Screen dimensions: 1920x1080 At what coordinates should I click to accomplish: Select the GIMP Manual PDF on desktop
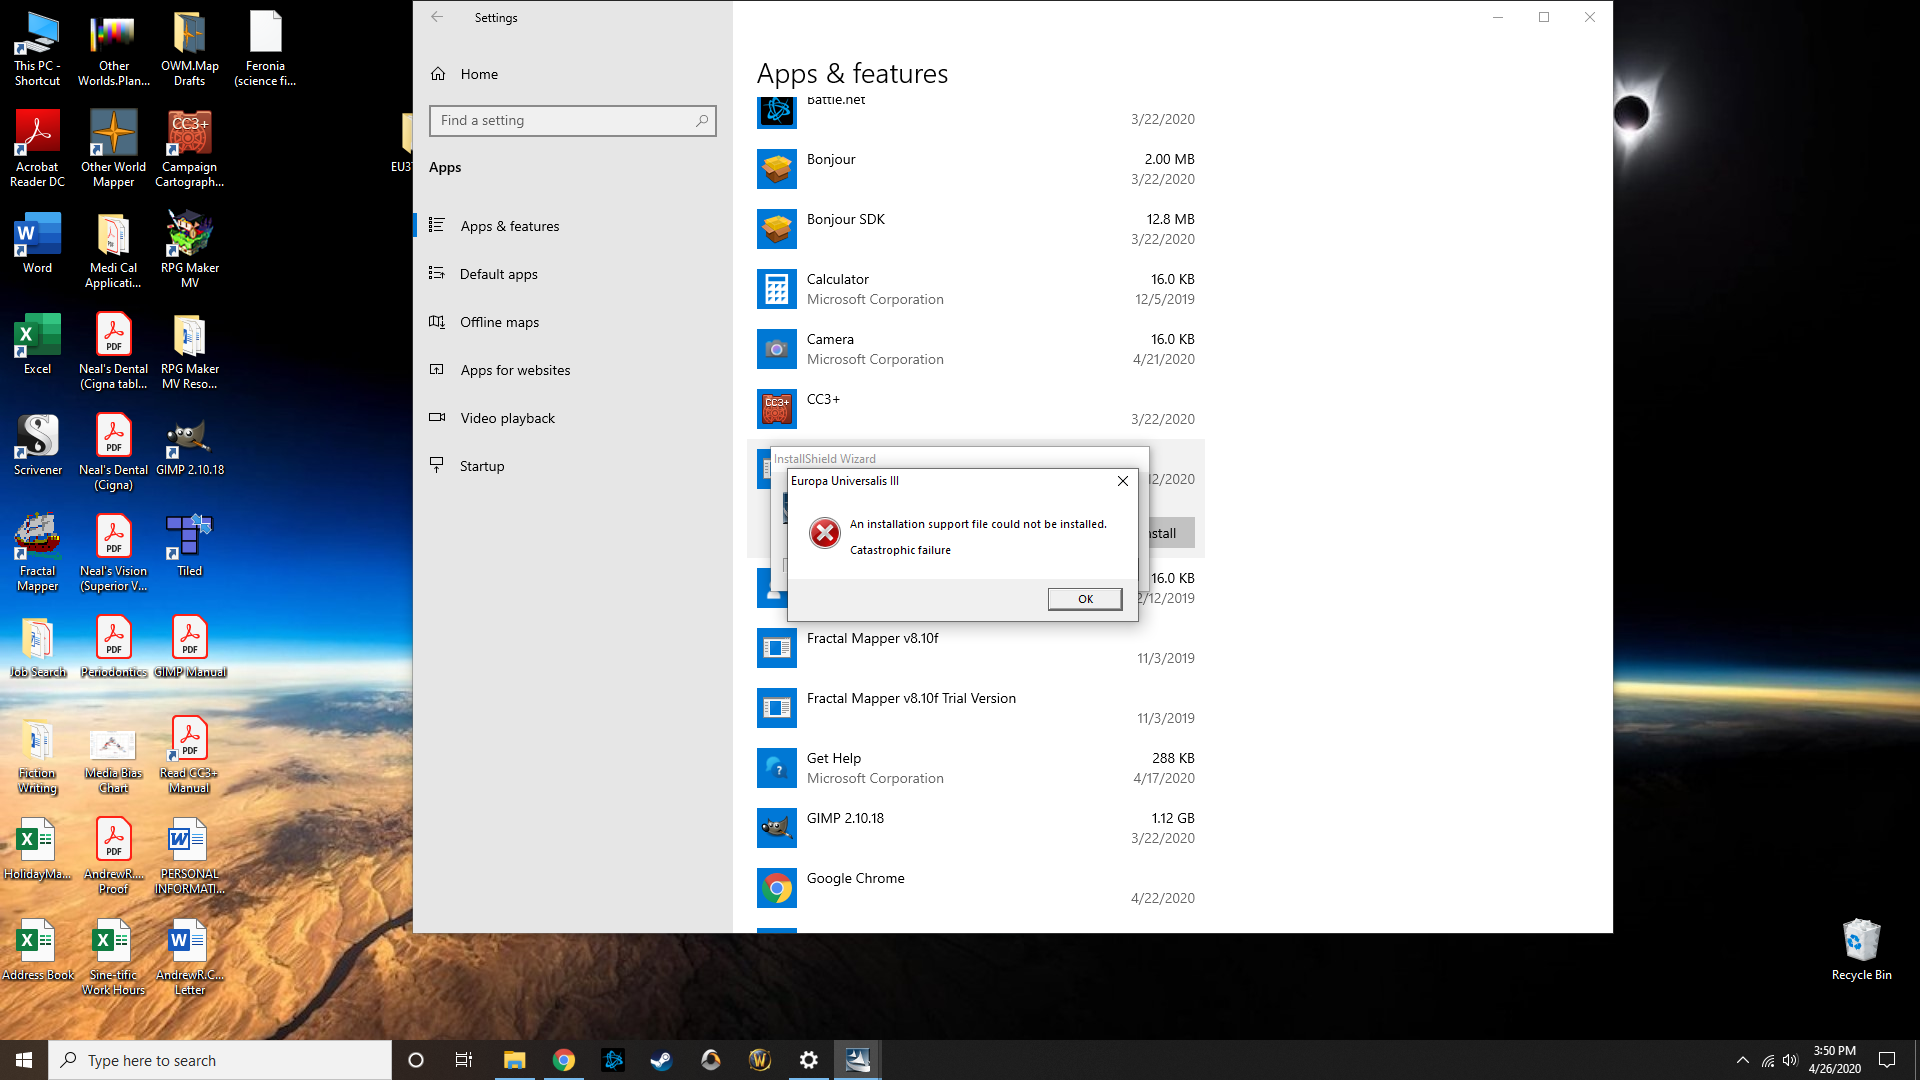click(189, 646)
